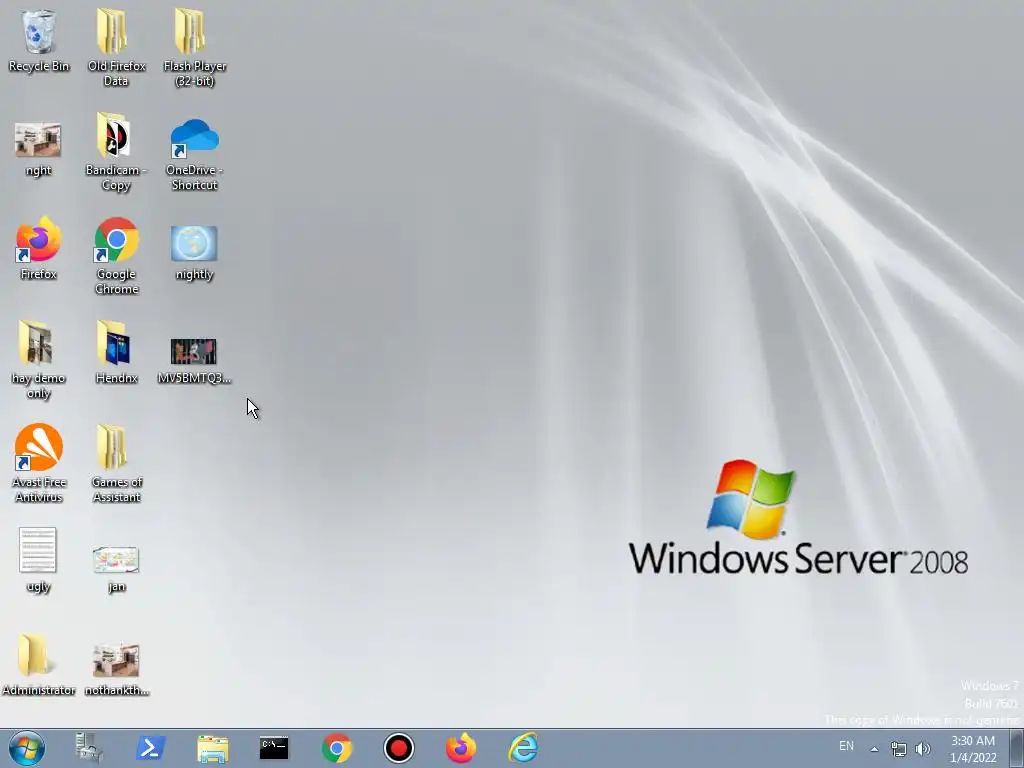The width and height of the screenshot is (1024, 768).
Task: Open the network status tray icon
Action: (x=899, y=749)
